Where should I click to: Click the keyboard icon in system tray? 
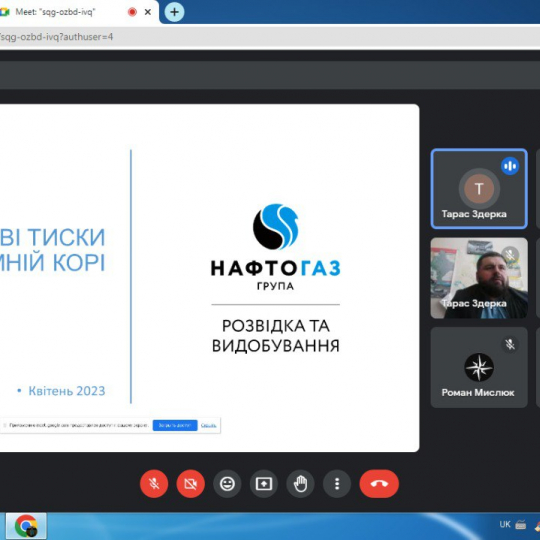pos(521,525)
